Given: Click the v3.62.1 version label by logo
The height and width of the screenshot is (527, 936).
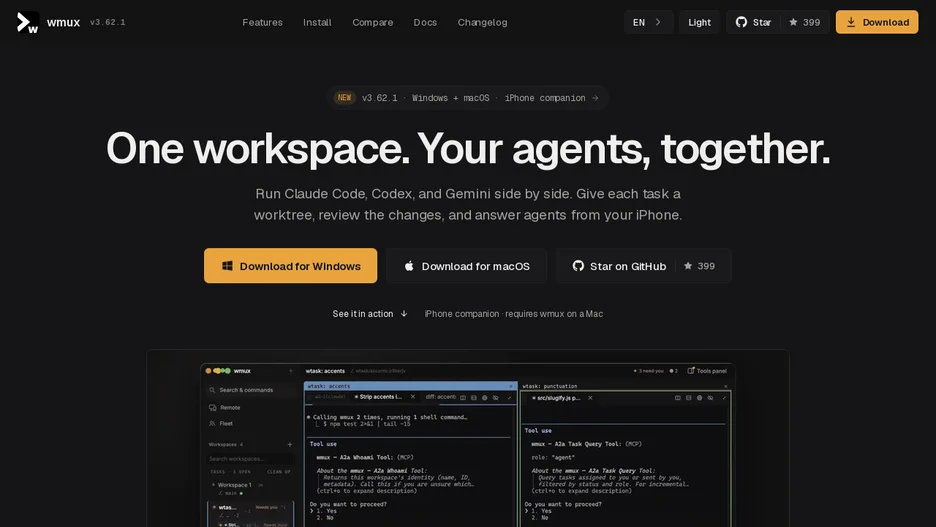Looking at the screenshot, I should click(107, 22).
